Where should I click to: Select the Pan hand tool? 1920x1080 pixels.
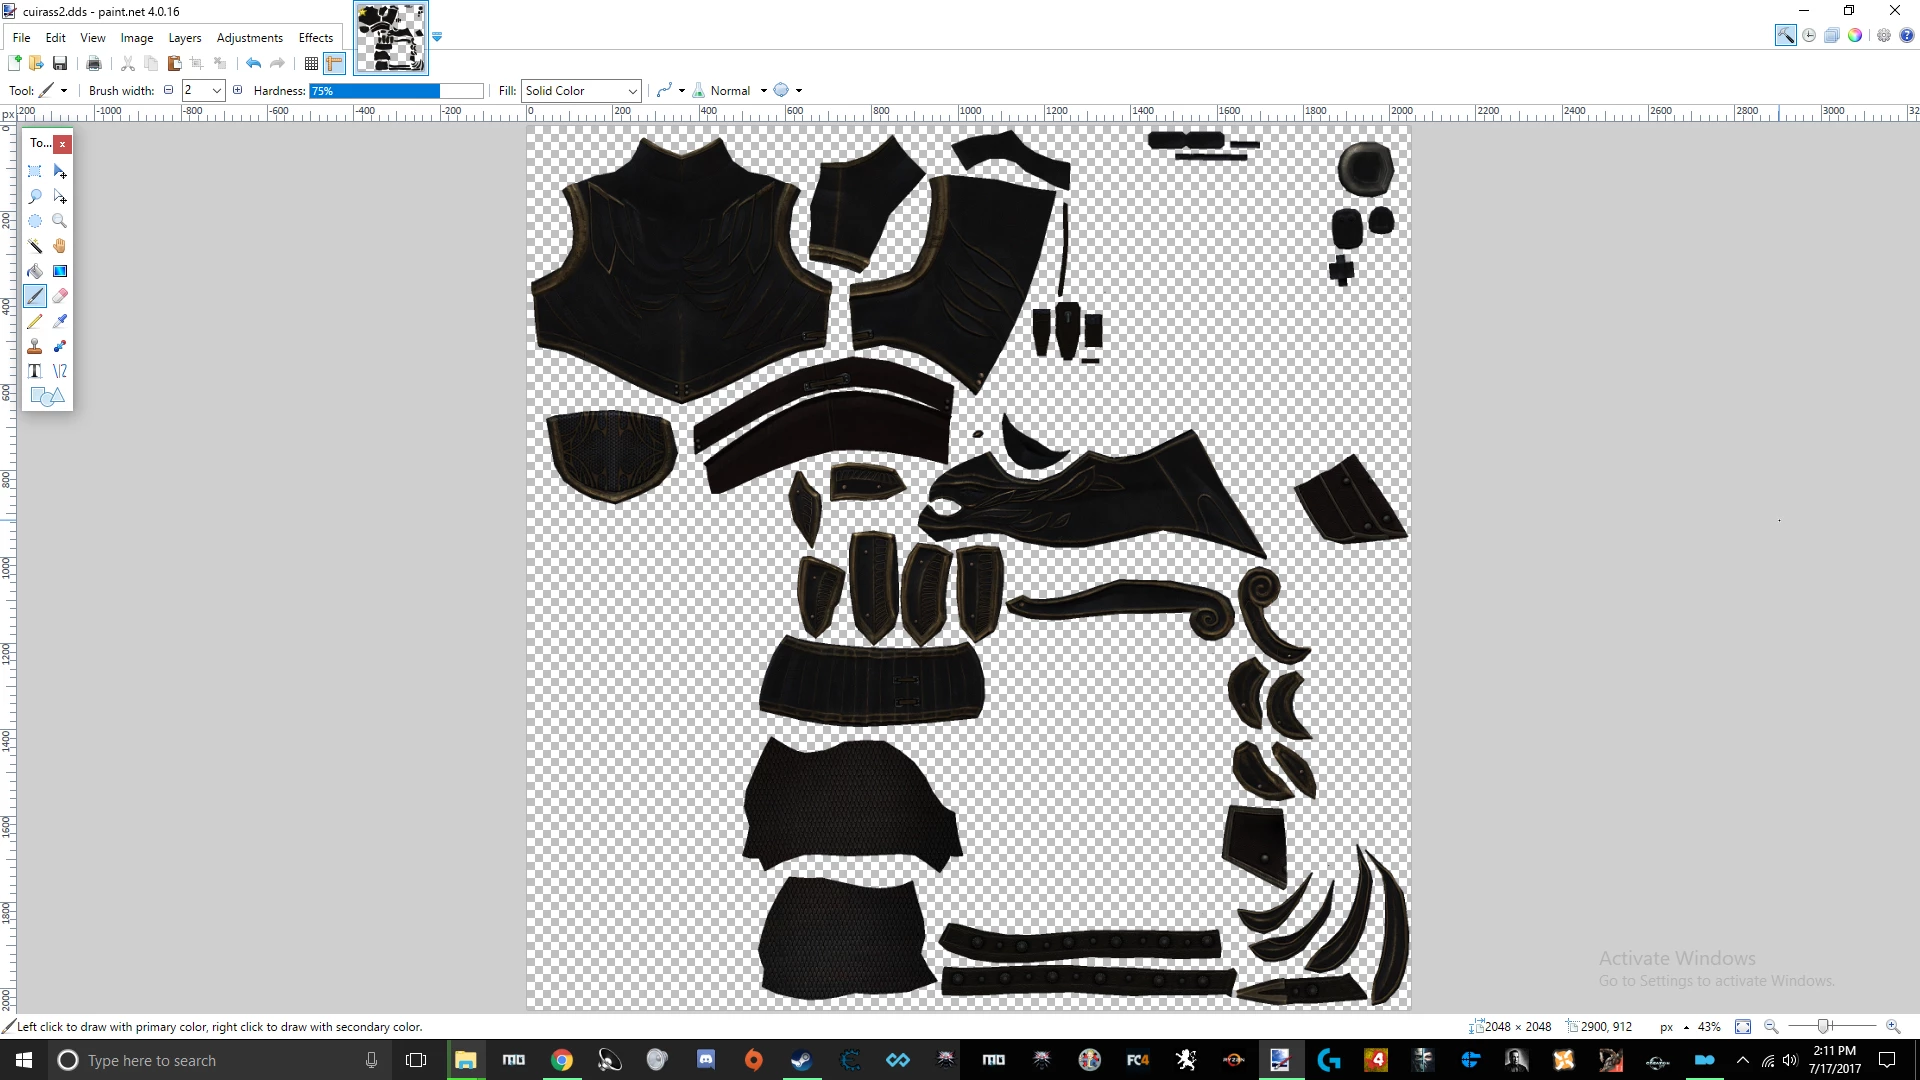[60, 246]
